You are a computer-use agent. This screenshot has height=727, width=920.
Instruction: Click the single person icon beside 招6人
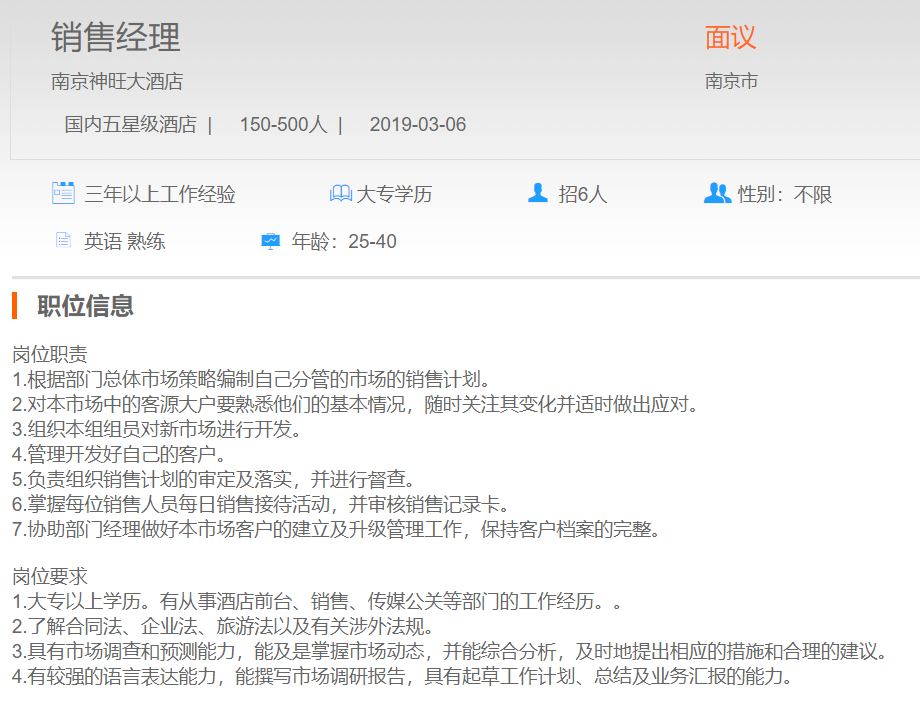click(x=538, y=193)
